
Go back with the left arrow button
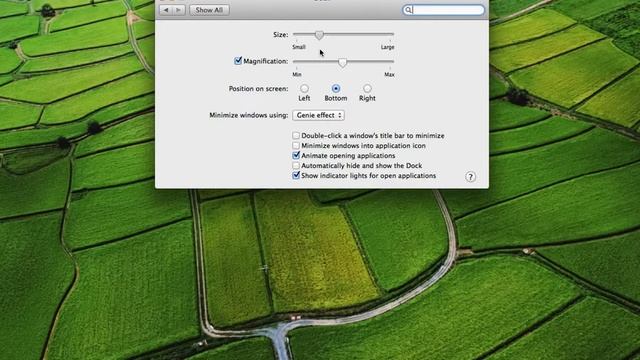click(166, 10)
